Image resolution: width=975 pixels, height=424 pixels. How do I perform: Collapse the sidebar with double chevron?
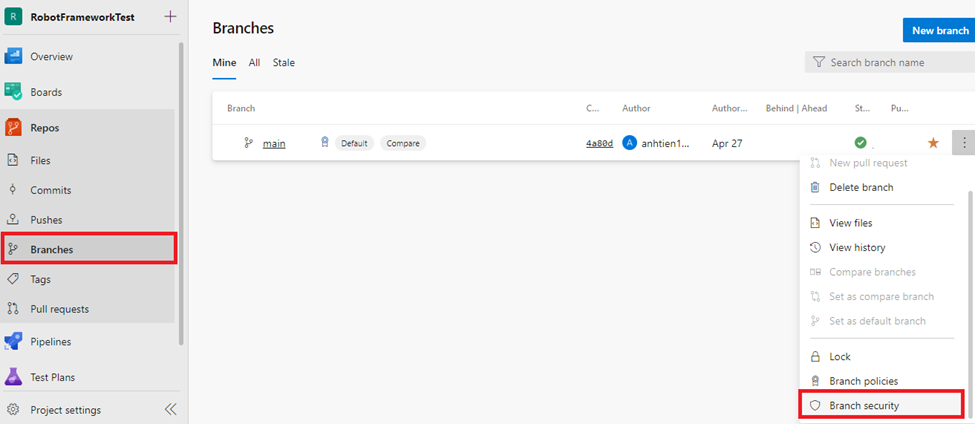170,409
